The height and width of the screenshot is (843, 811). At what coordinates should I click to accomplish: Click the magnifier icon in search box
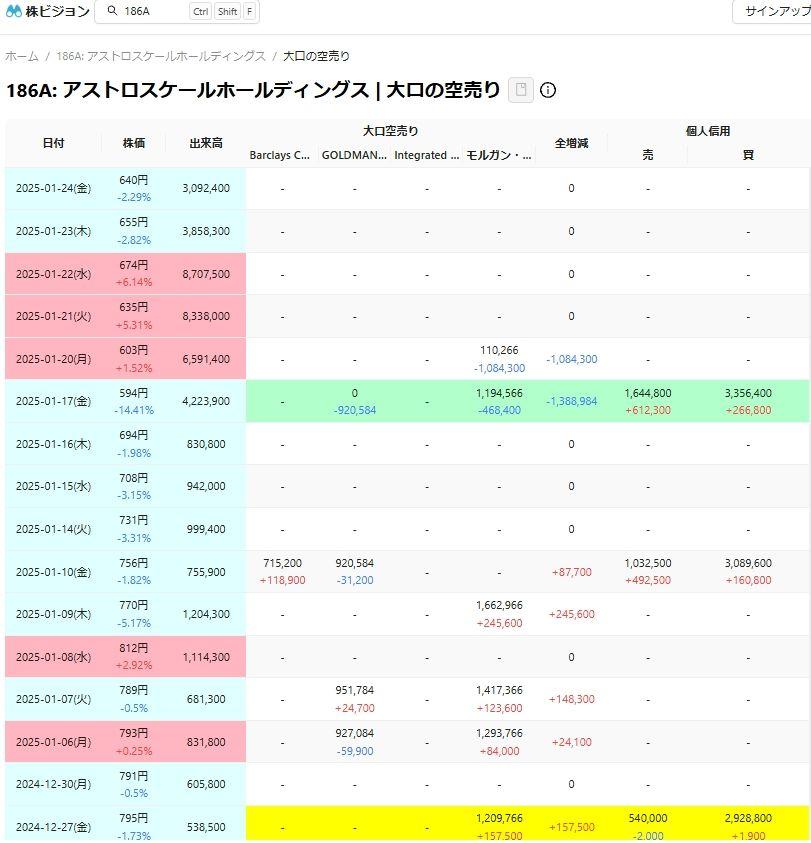coord(111,12)
